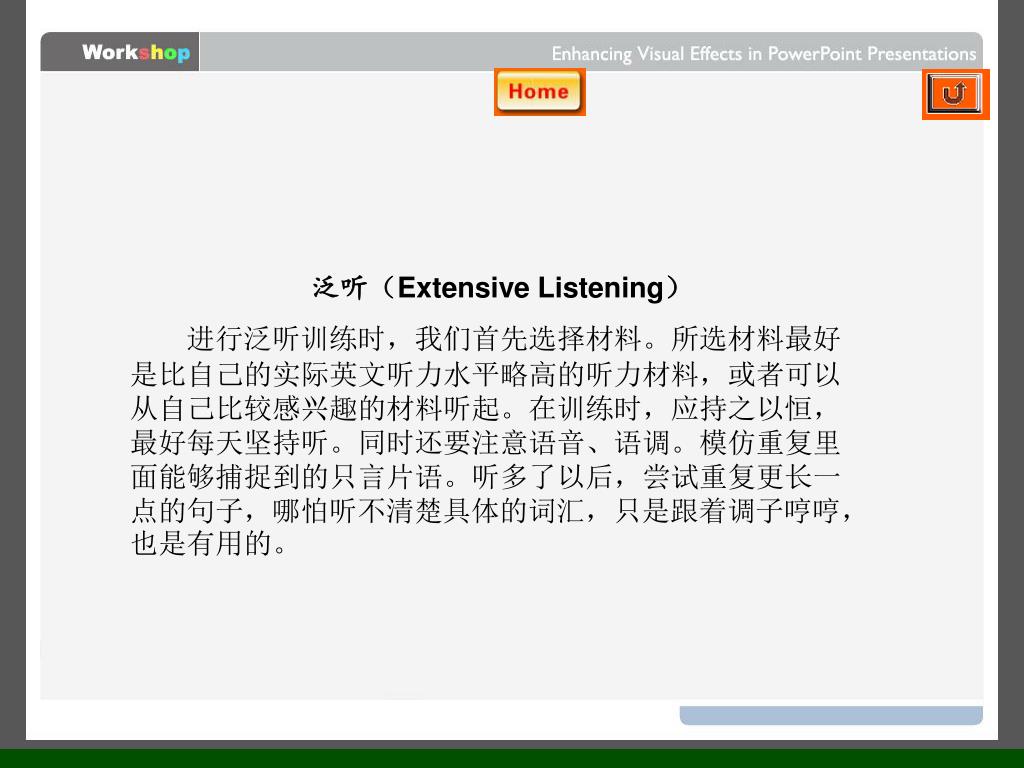The height and width of the screenshot is (768, 1024).
Task: Click the Workshop logo label
Action: click(136, 52)
